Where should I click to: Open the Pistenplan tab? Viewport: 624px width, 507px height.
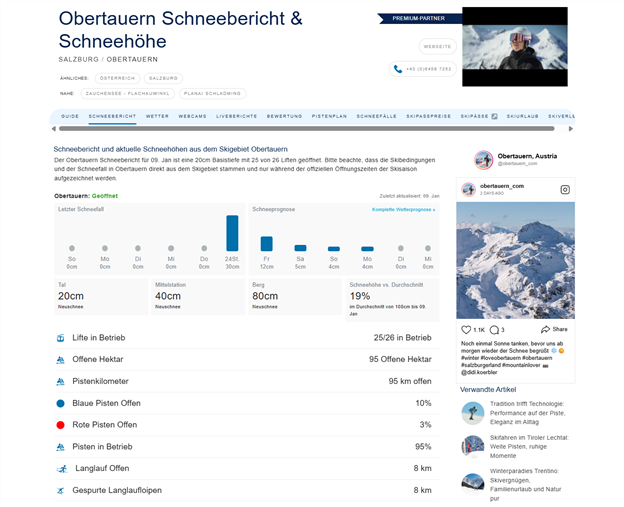(329, 116)
